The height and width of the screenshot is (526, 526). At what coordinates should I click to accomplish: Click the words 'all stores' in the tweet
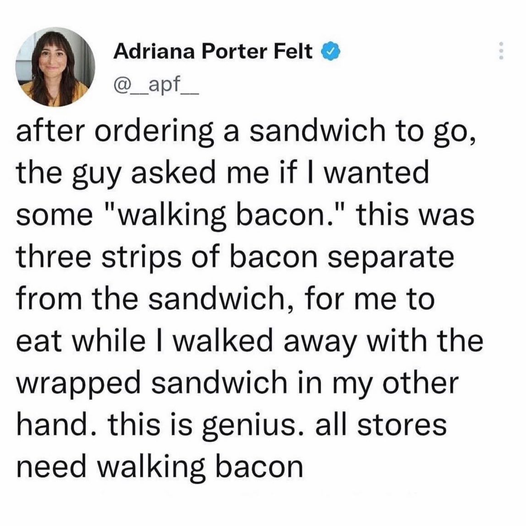pyautogui.click(x=381, y=425)
